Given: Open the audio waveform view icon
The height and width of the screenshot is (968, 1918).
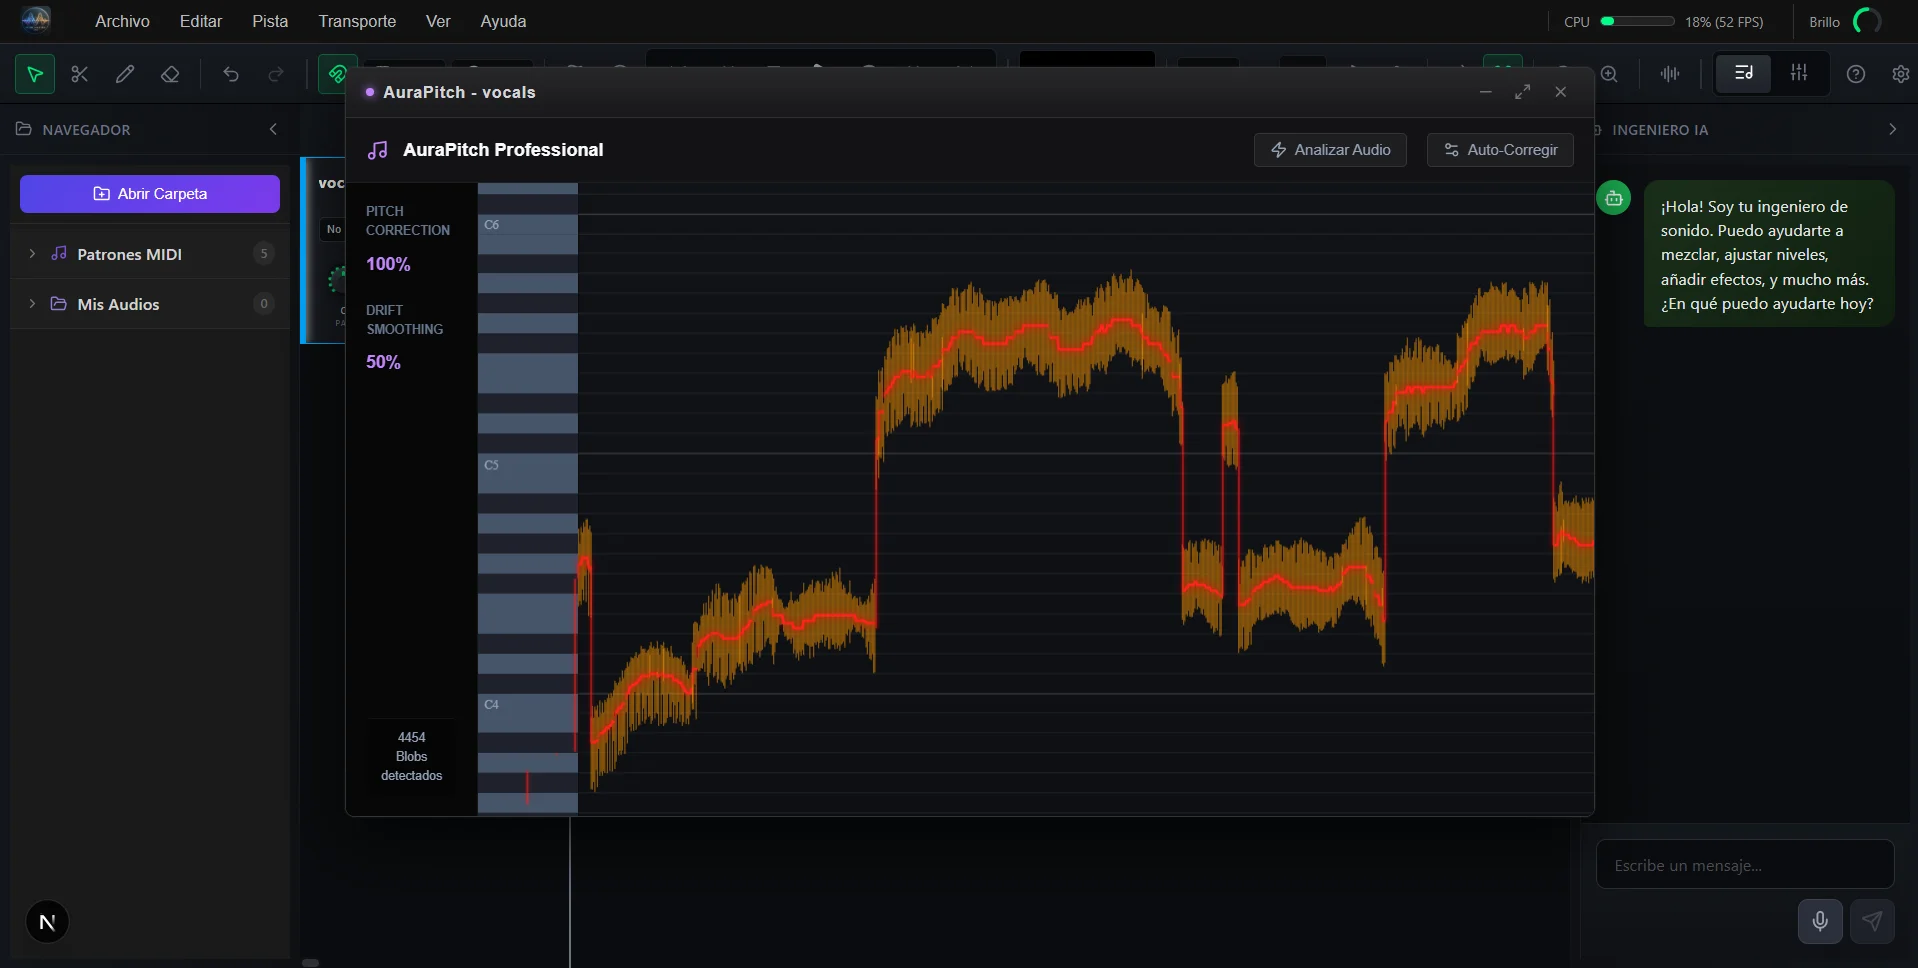Looking at the screenshot, I should 1670,74.
